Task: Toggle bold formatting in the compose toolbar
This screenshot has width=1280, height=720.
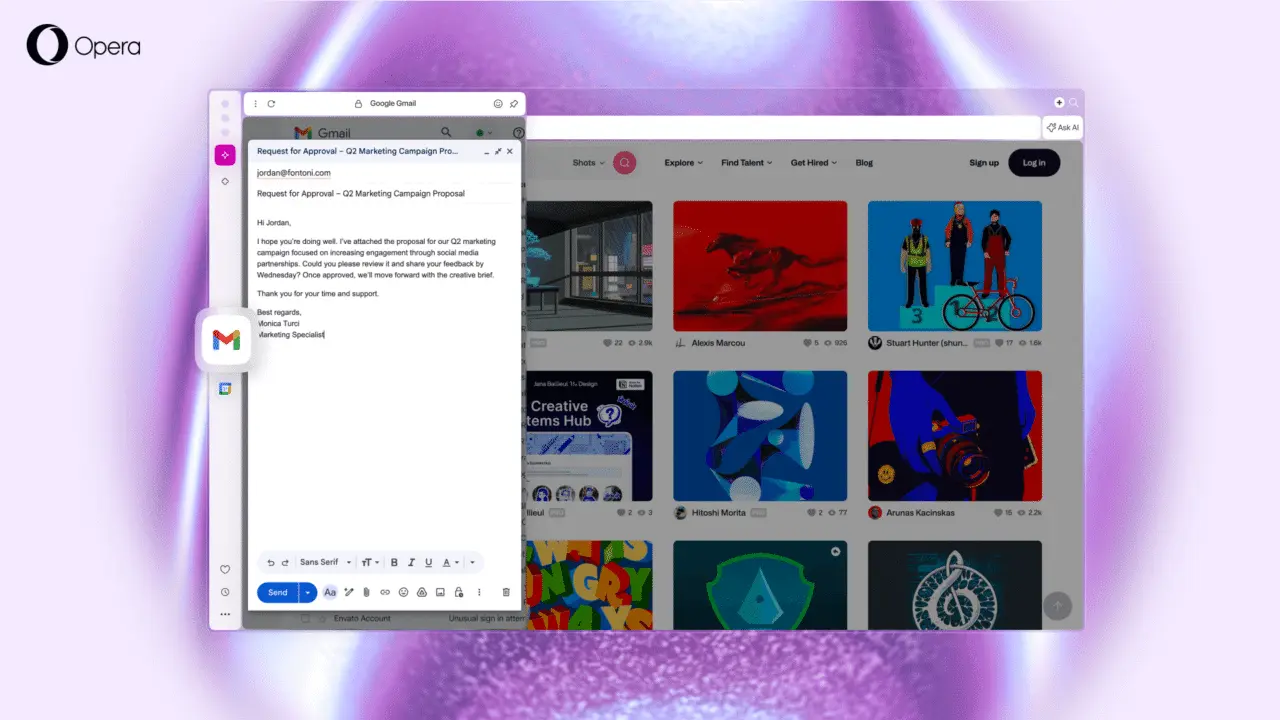Action: point(395,562)
